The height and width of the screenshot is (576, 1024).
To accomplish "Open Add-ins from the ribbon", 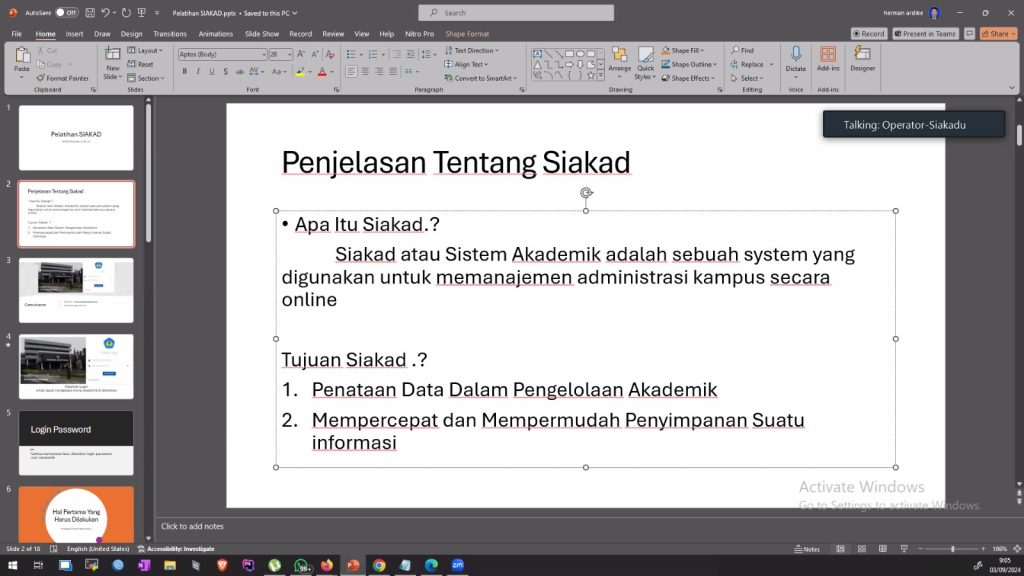I will pos(828,58).
